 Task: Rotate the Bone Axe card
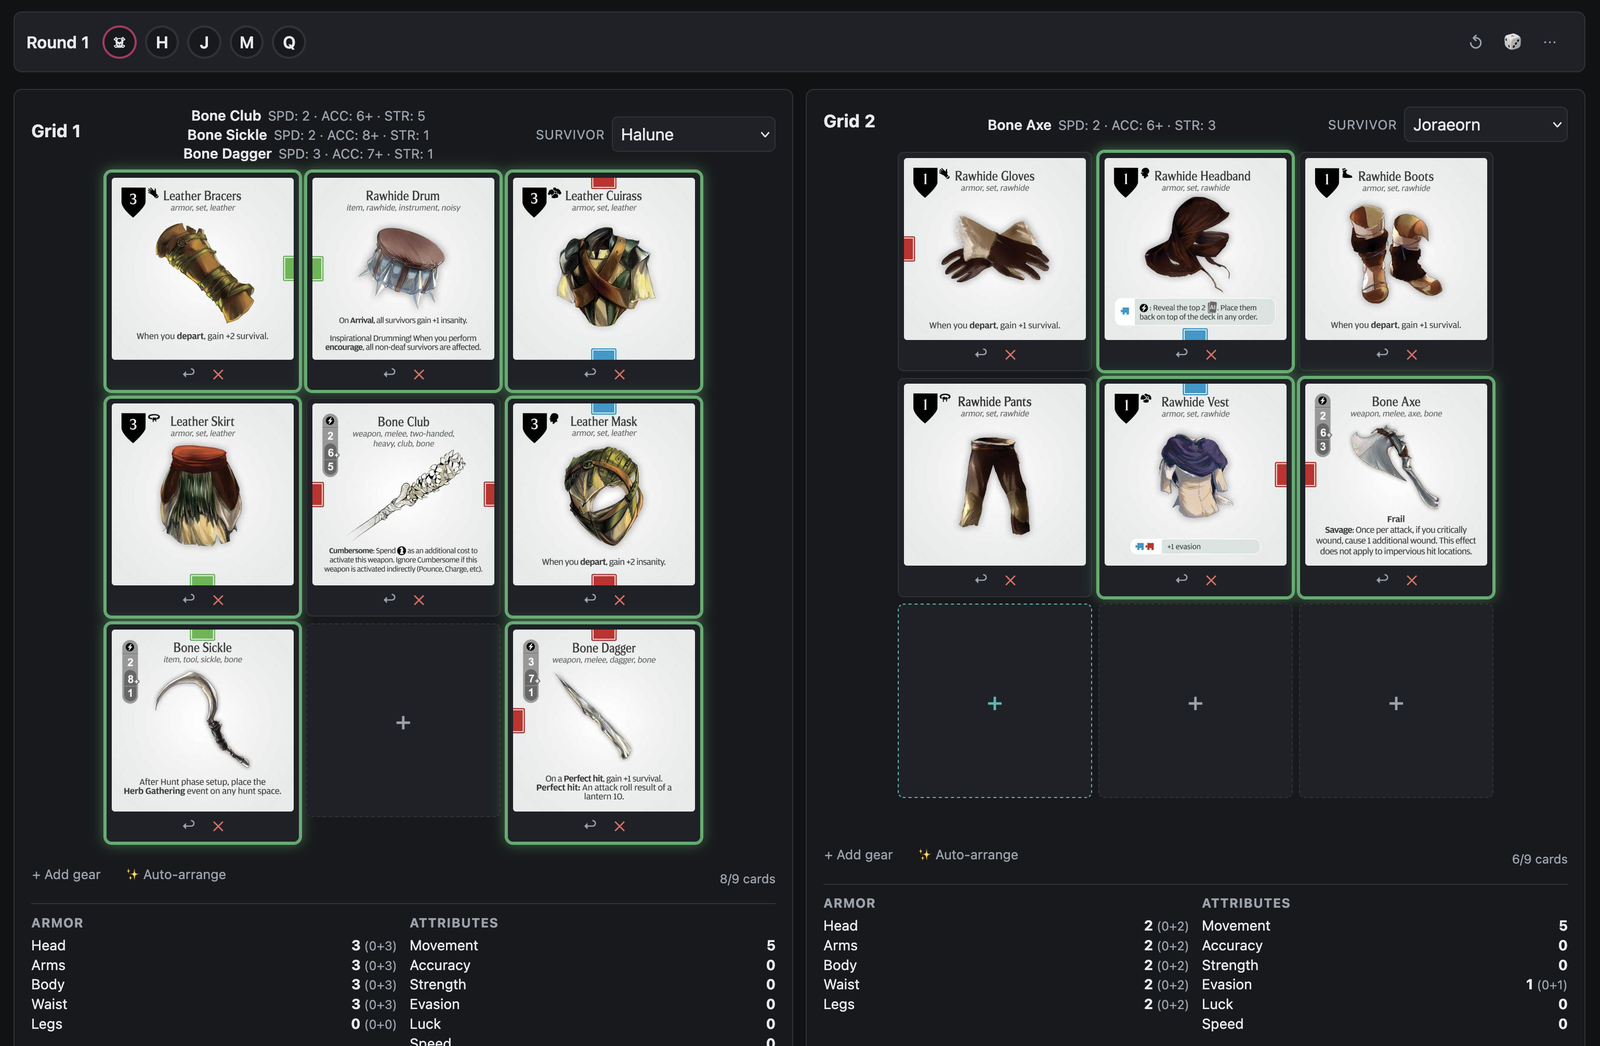click(x=1382, y=579)
